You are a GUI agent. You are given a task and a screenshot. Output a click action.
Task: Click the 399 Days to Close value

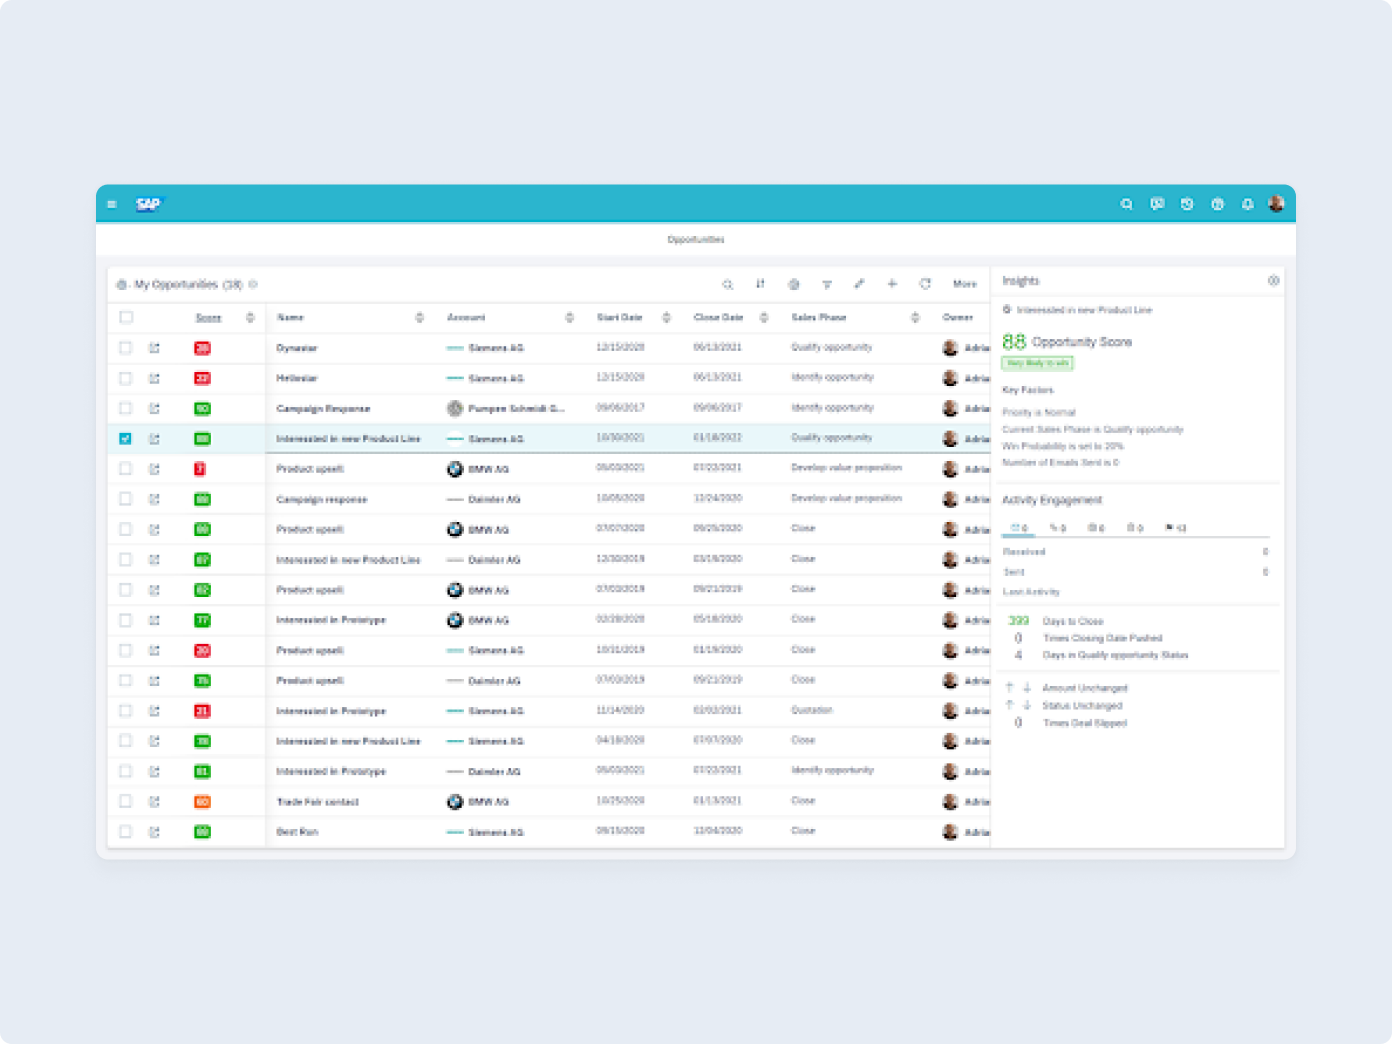(x=1018, y=621)
